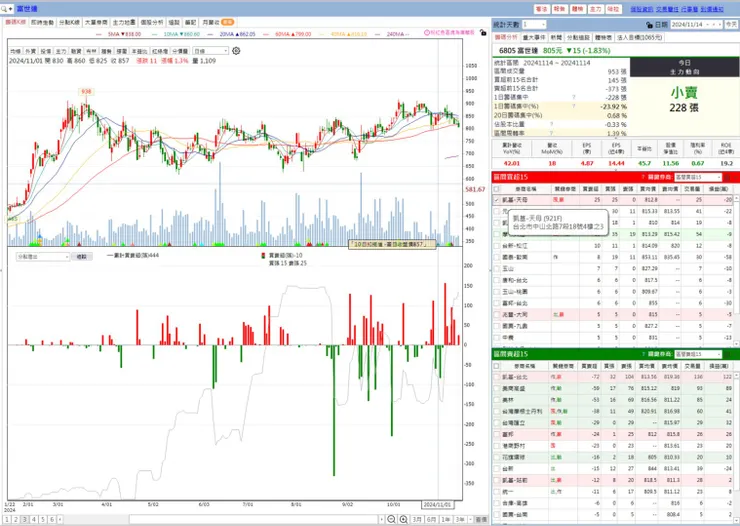Viewport: 740px width, 526px height.
Task: Check the 凱基-台北 row checkbox
Action: point(496,377)
